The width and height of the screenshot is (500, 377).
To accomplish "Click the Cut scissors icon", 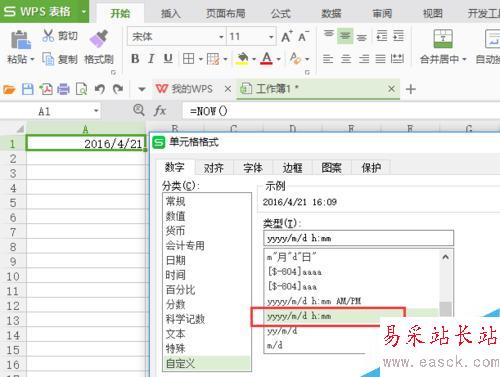I will 48,35.
